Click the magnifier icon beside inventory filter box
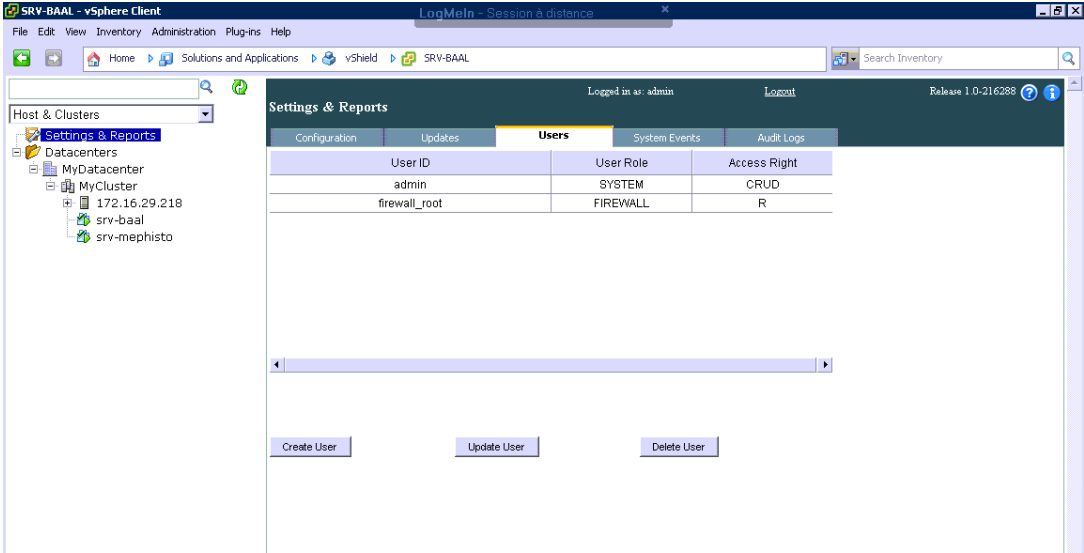1084x553 pixels. pos(207,87)
